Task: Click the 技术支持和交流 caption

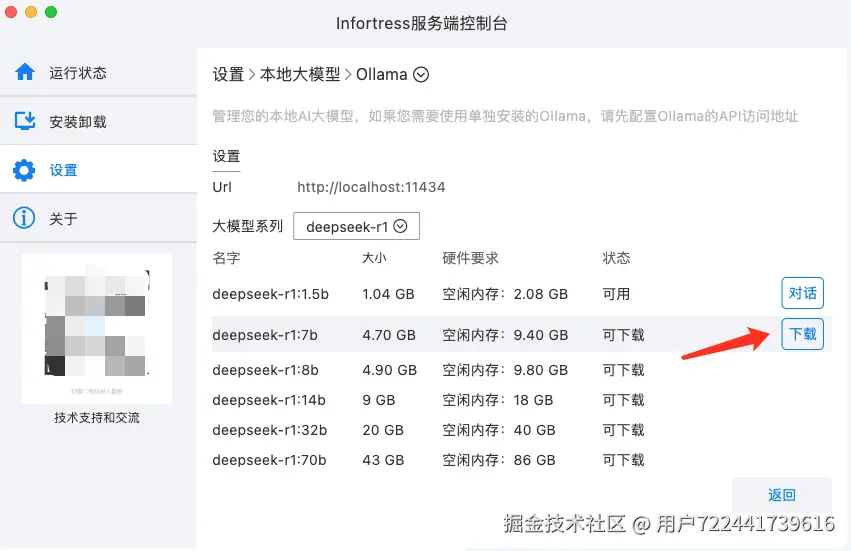Action: [x=97, y=417]
